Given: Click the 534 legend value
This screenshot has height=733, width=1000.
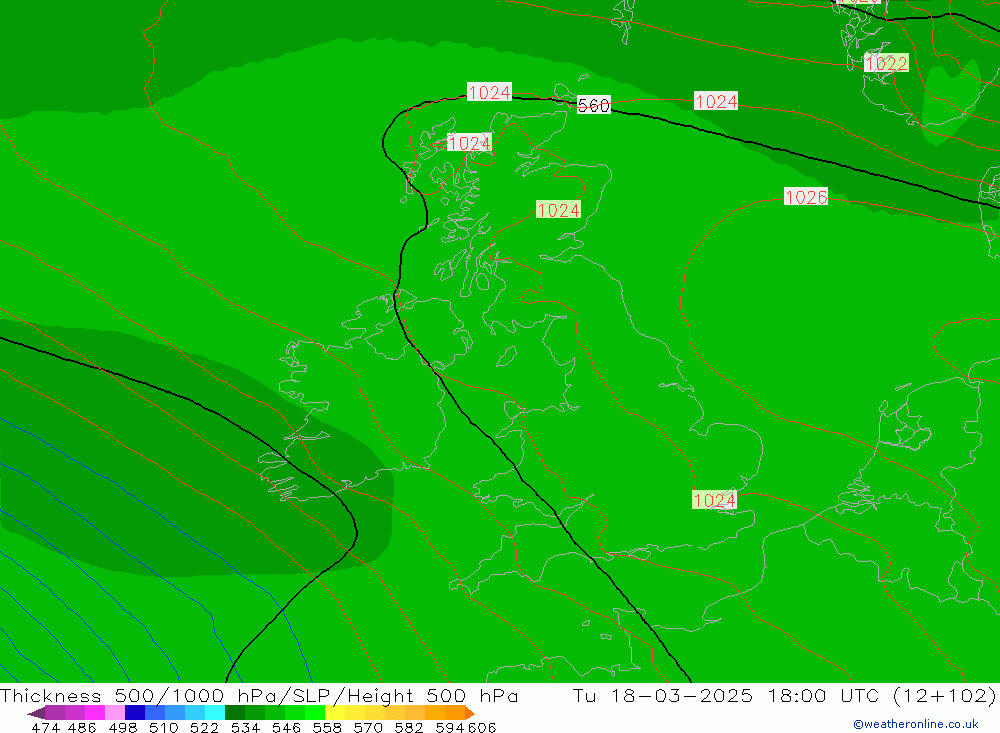Looking at the screenshot, I should [245, 727].
